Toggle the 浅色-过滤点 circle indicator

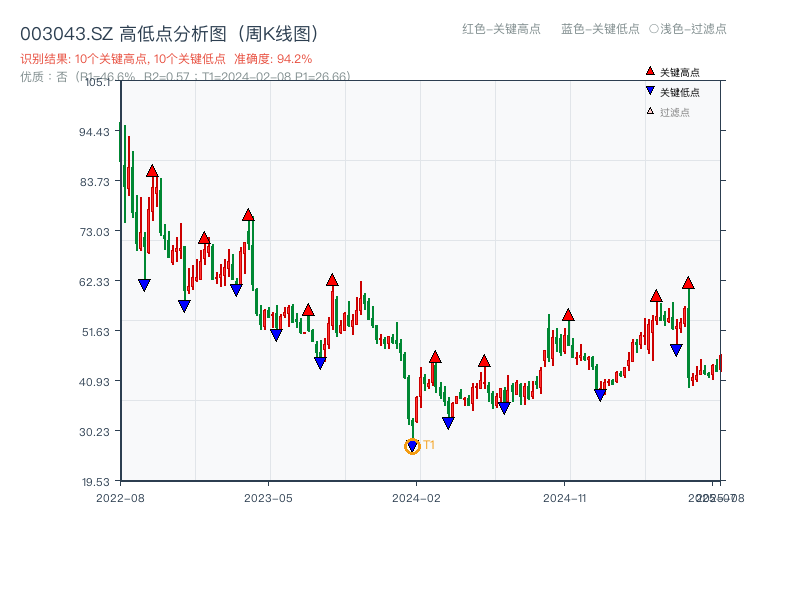point(654,29)
